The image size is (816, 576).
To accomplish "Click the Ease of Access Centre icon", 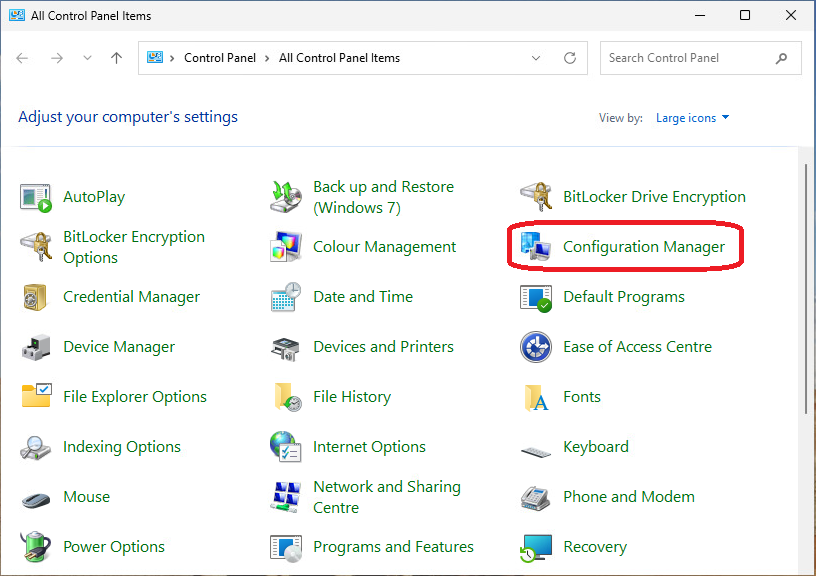I will (536, 347).
